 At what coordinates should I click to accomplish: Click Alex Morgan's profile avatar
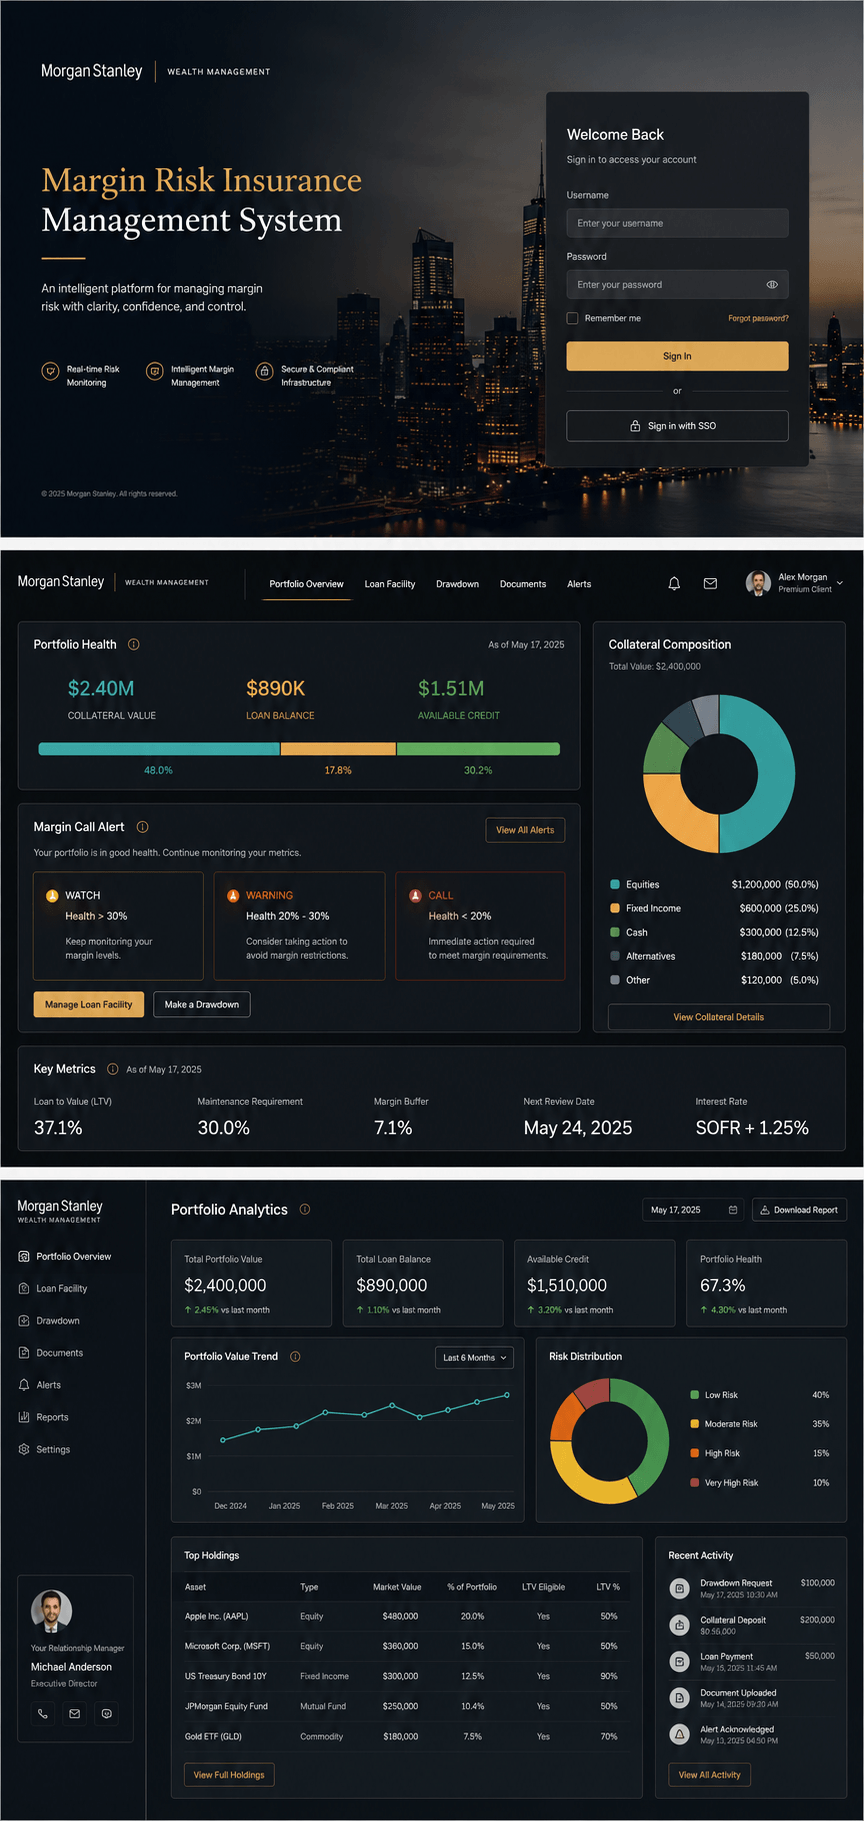[x=758, y=583]
